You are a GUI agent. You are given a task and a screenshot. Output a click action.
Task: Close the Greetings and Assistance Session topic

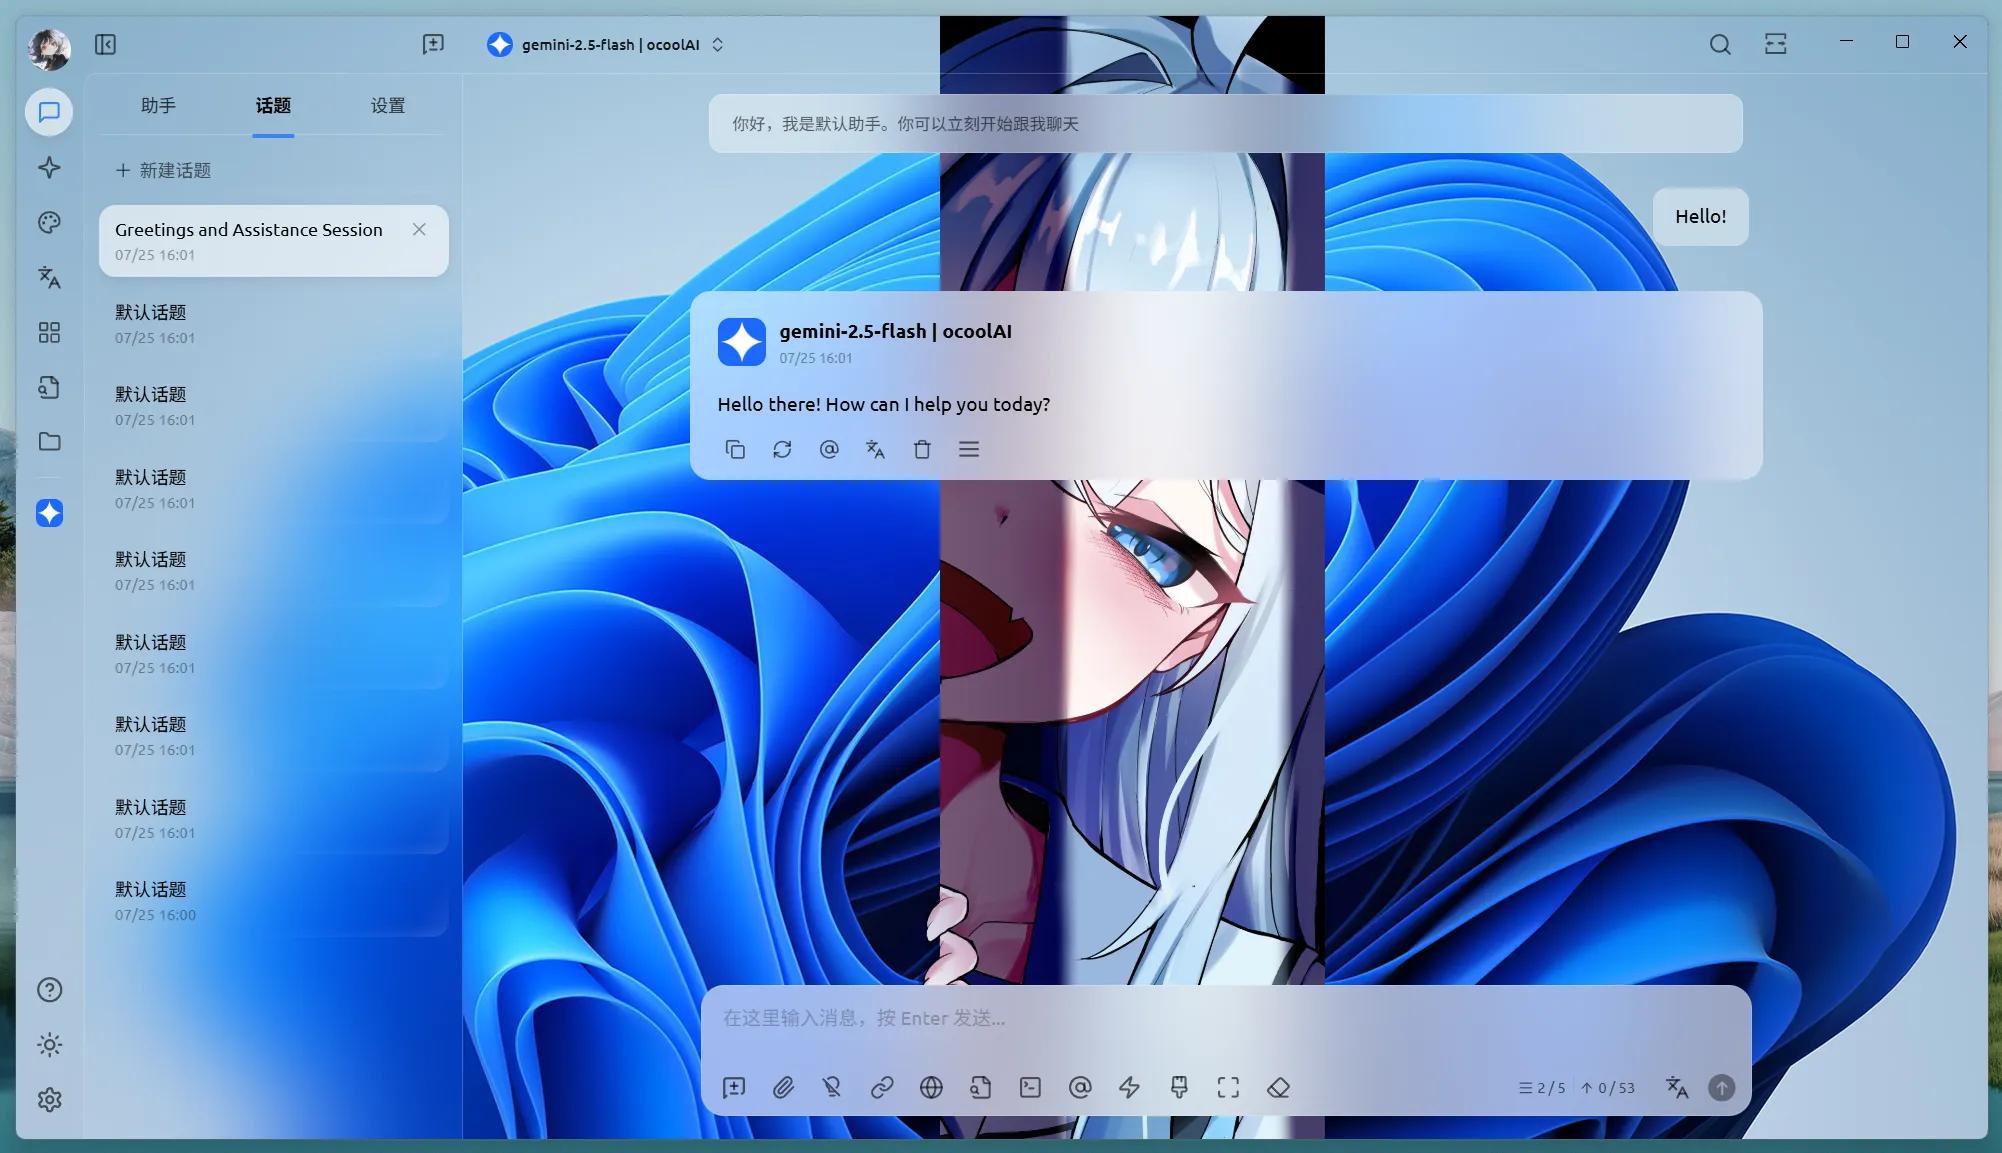coord(419,229)
